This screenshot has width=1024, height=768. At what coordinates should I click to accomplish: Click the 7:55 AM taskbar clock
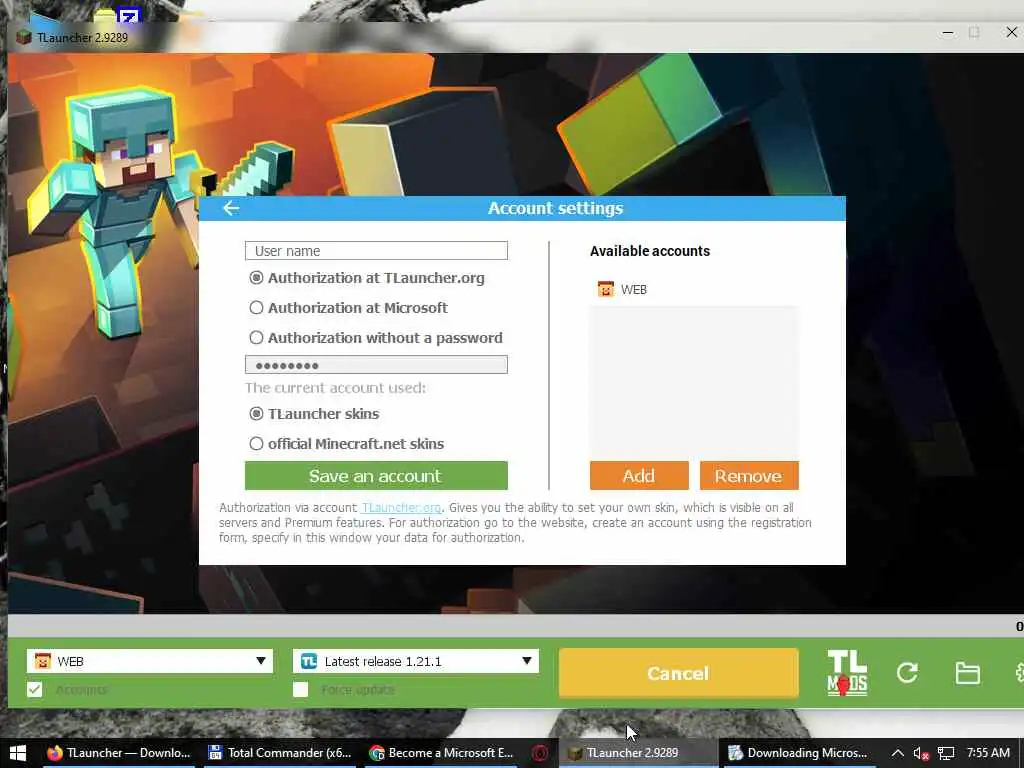coord(988,753)
